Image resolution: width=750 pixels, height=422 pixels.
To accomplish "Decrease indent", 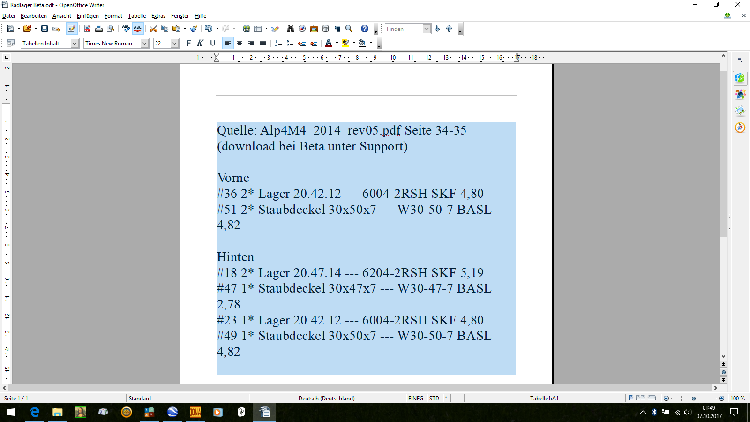I will click(x=301, y=43).
